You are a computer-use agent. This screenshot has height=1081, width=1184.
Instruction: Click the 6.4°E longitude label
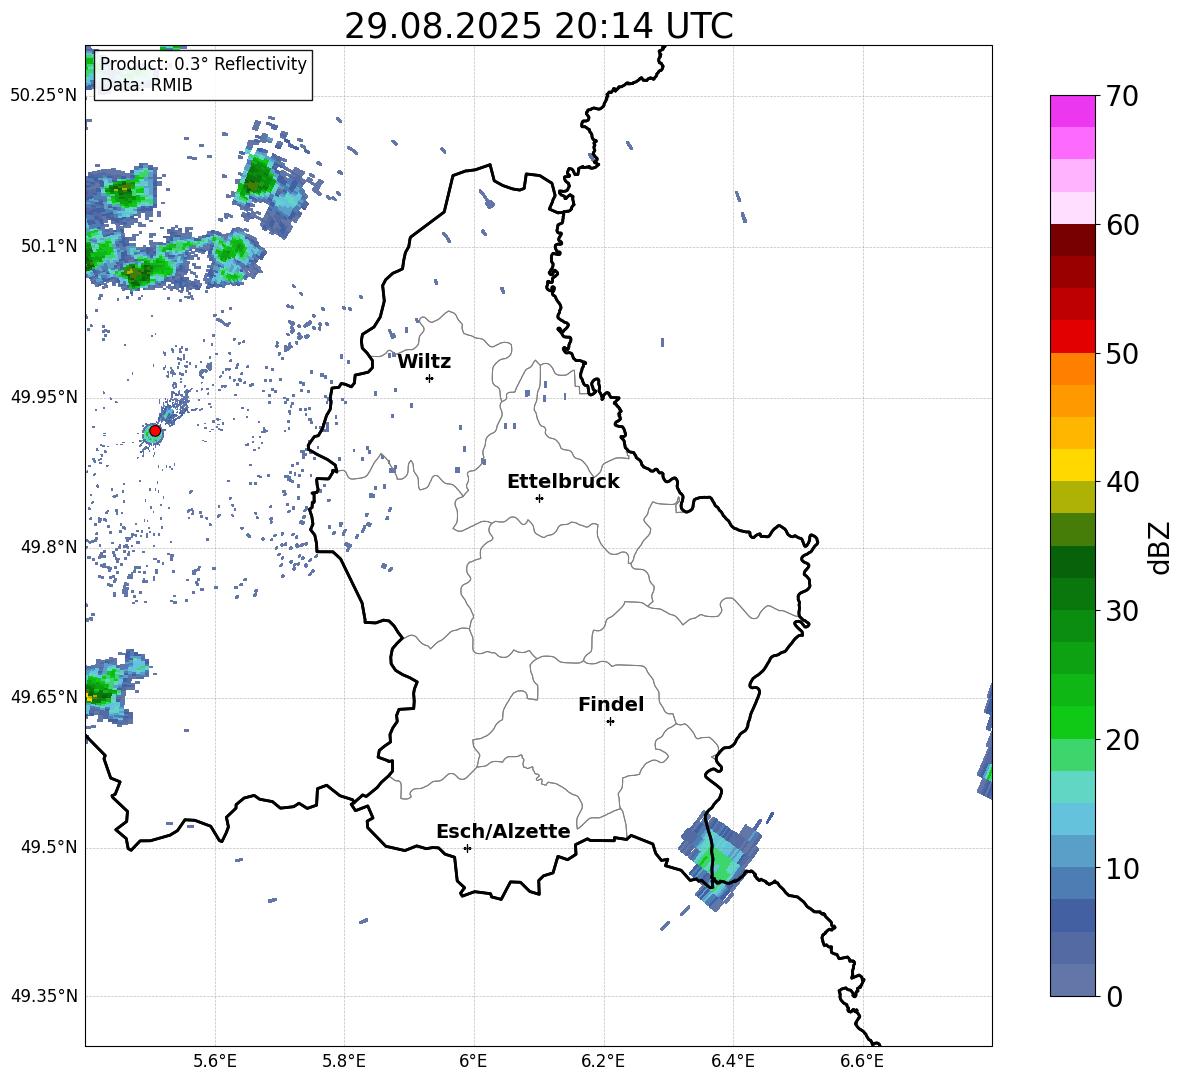[732, 1061]
